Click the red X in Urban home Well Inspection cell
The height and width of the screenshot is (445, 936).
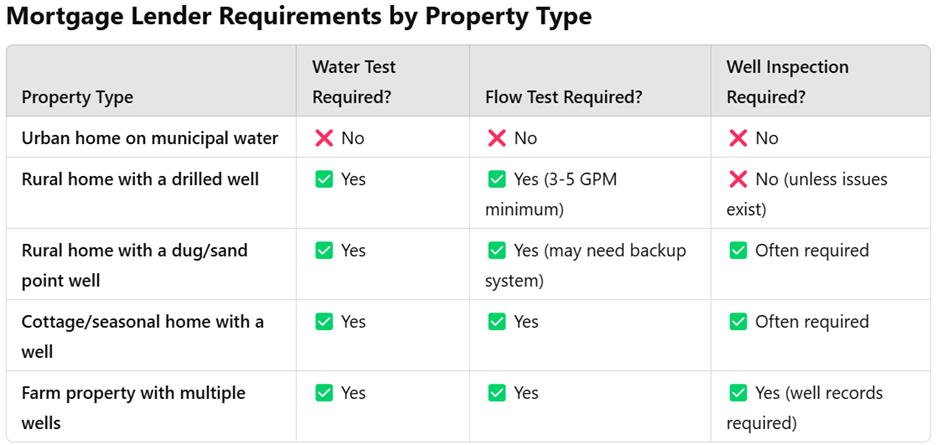pos(738,138)
